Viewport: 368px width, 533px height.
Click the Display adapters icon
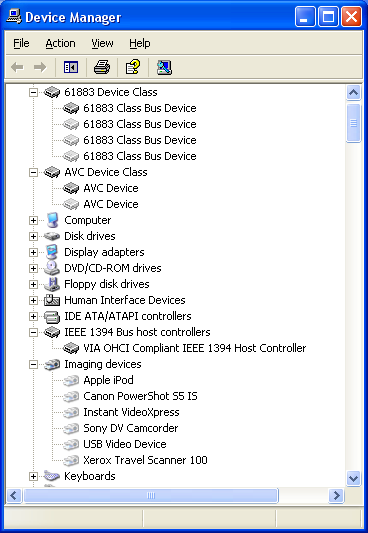[x=52, y=252]
